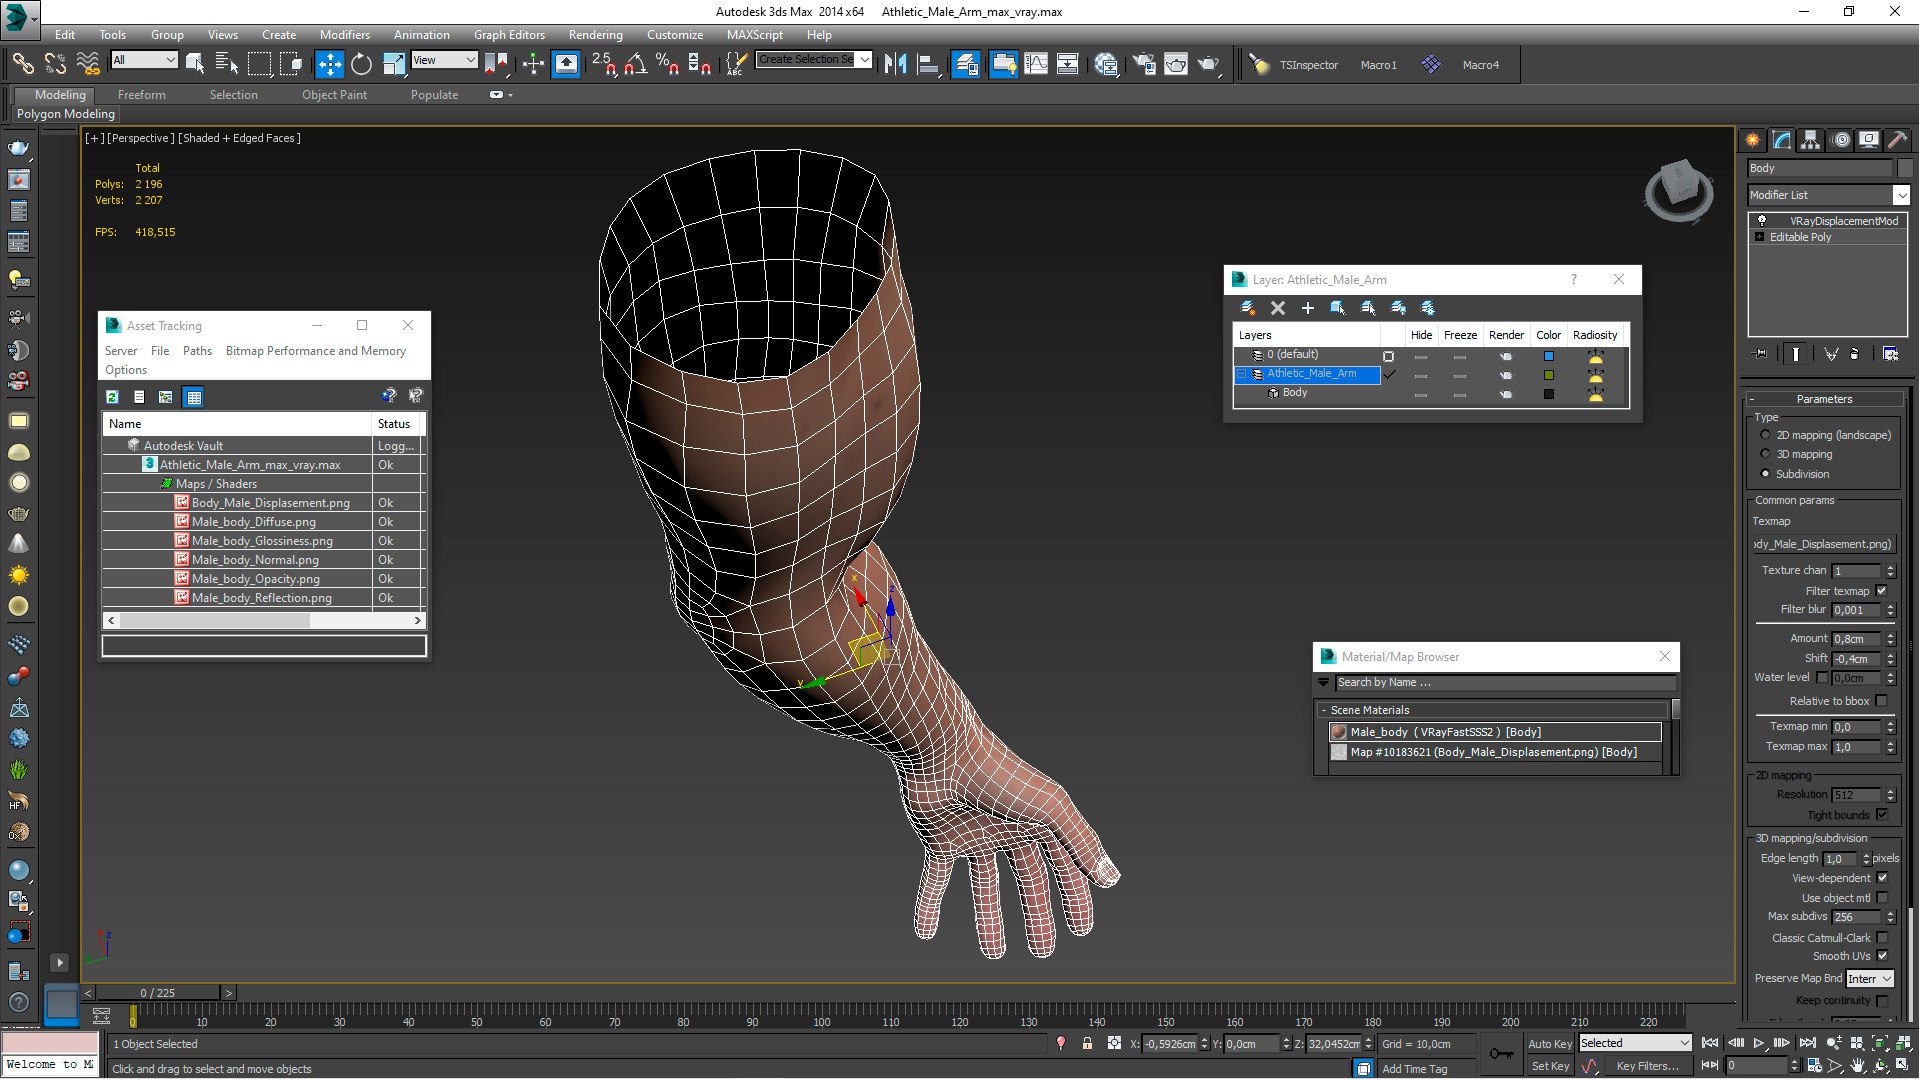Toggle the 2.5D Snaps icon
This screenshot has width=1920, height=1080.
point(604,64)
